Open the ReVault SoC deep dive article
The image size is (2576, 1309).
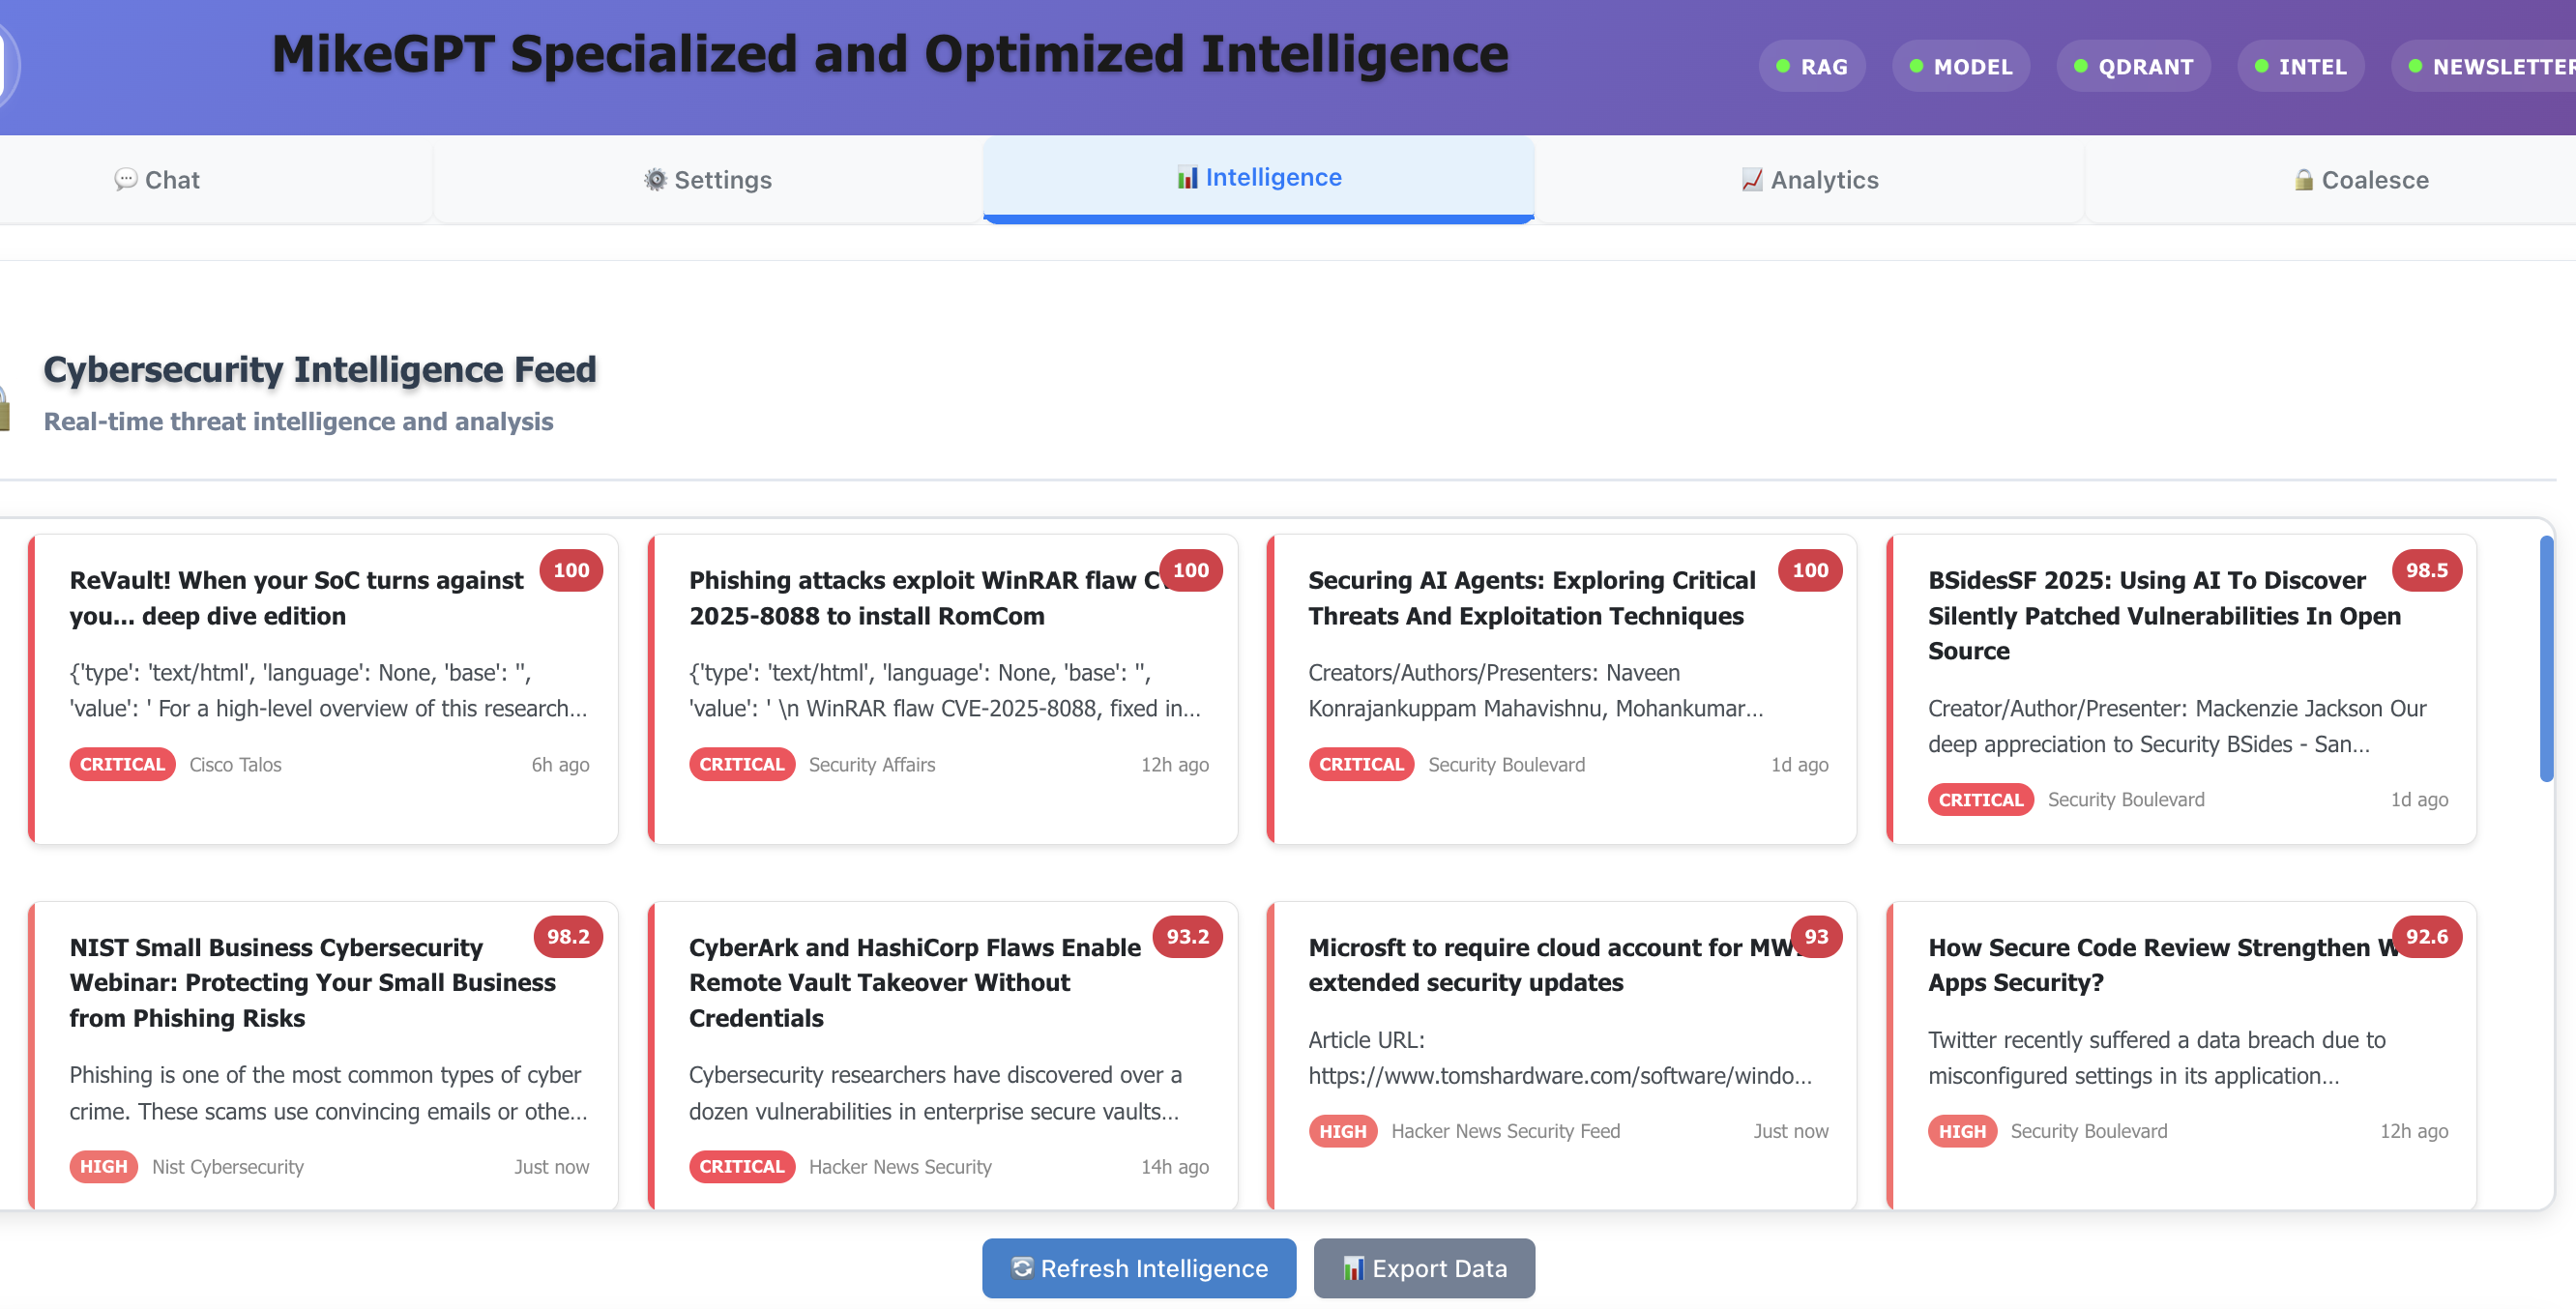(296, 598)
